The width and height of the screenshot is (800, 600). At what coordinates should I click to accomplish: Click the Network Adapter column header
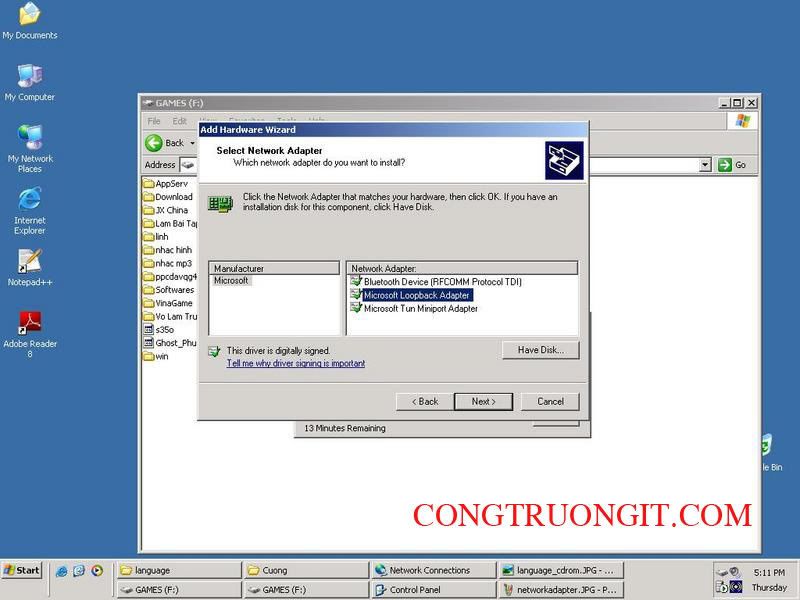(x=462, y=268)
